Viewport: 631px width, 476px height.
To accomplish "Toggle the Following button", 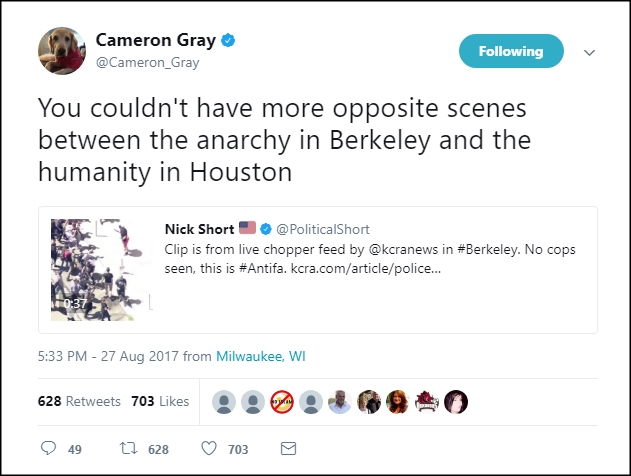I will pyautogui.click(x=511, y=51).
